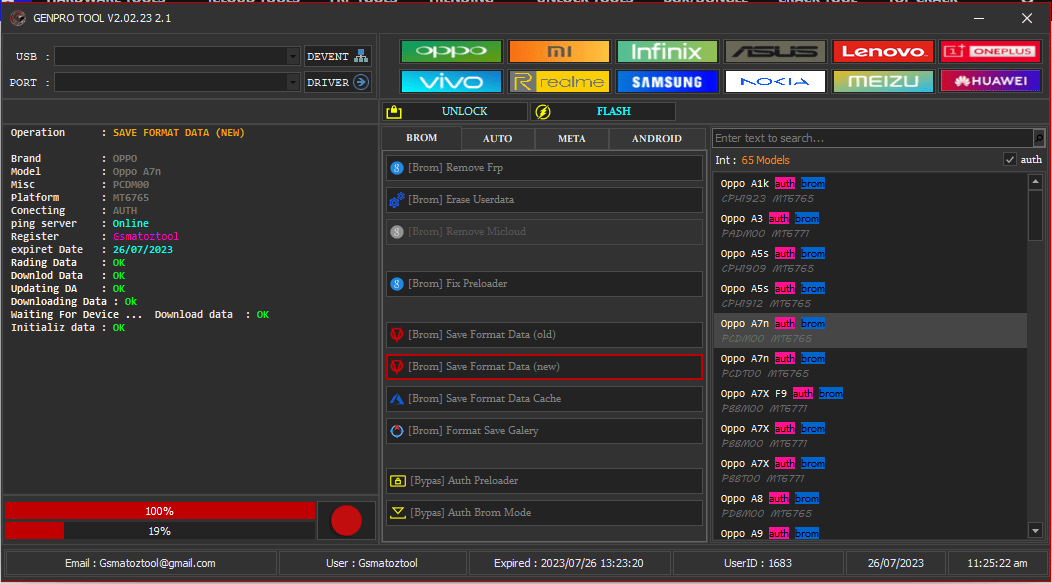Click the [Bypas] Auth Brom Mode icon
Screen dimensions: 1052x584
click(399, 512)
